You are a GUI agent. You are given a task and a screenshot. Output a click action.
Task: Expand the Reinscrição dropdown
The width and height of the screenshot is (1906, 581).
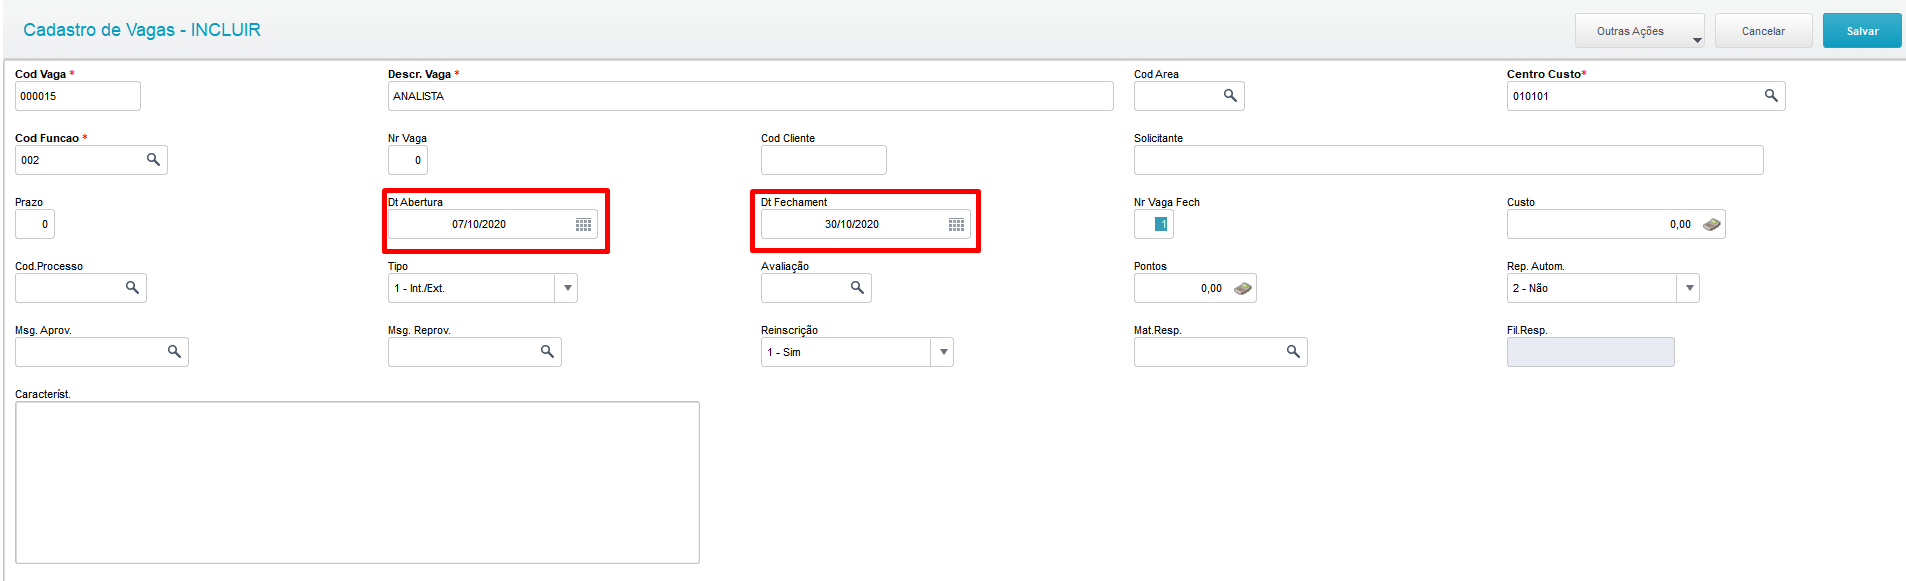click(x=943, y=352)
